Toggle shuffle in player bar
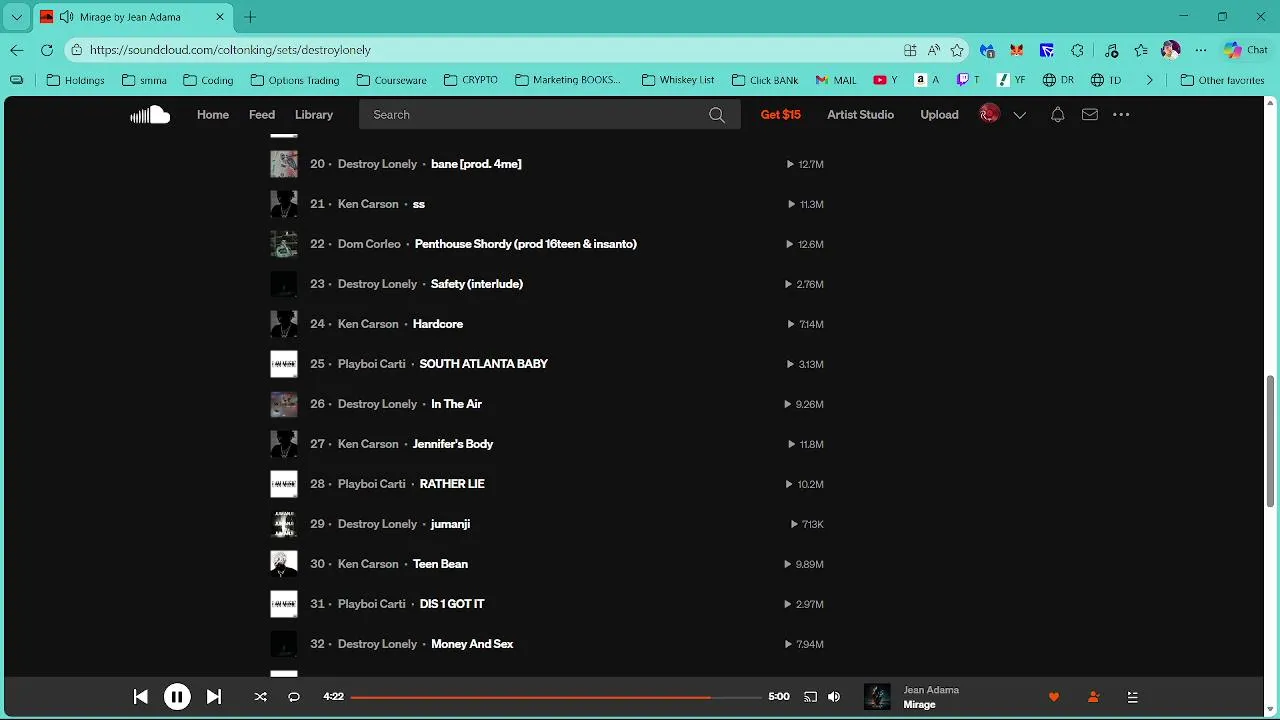This screenshot has height=720, width=1280. pyautogui.click(x=261, y=697)
